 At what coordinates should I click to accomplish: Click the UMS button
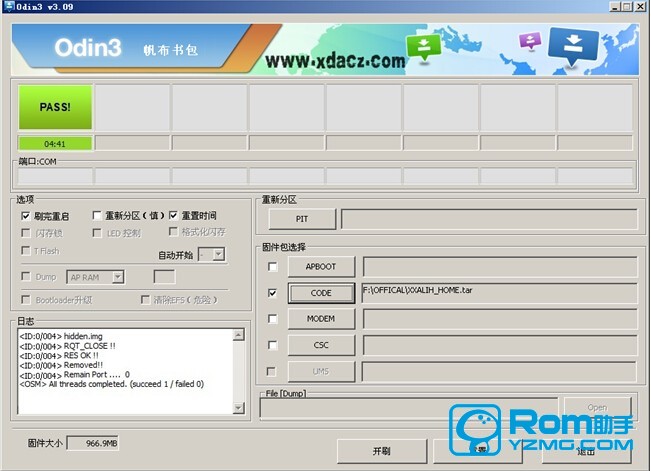[321, 371]
